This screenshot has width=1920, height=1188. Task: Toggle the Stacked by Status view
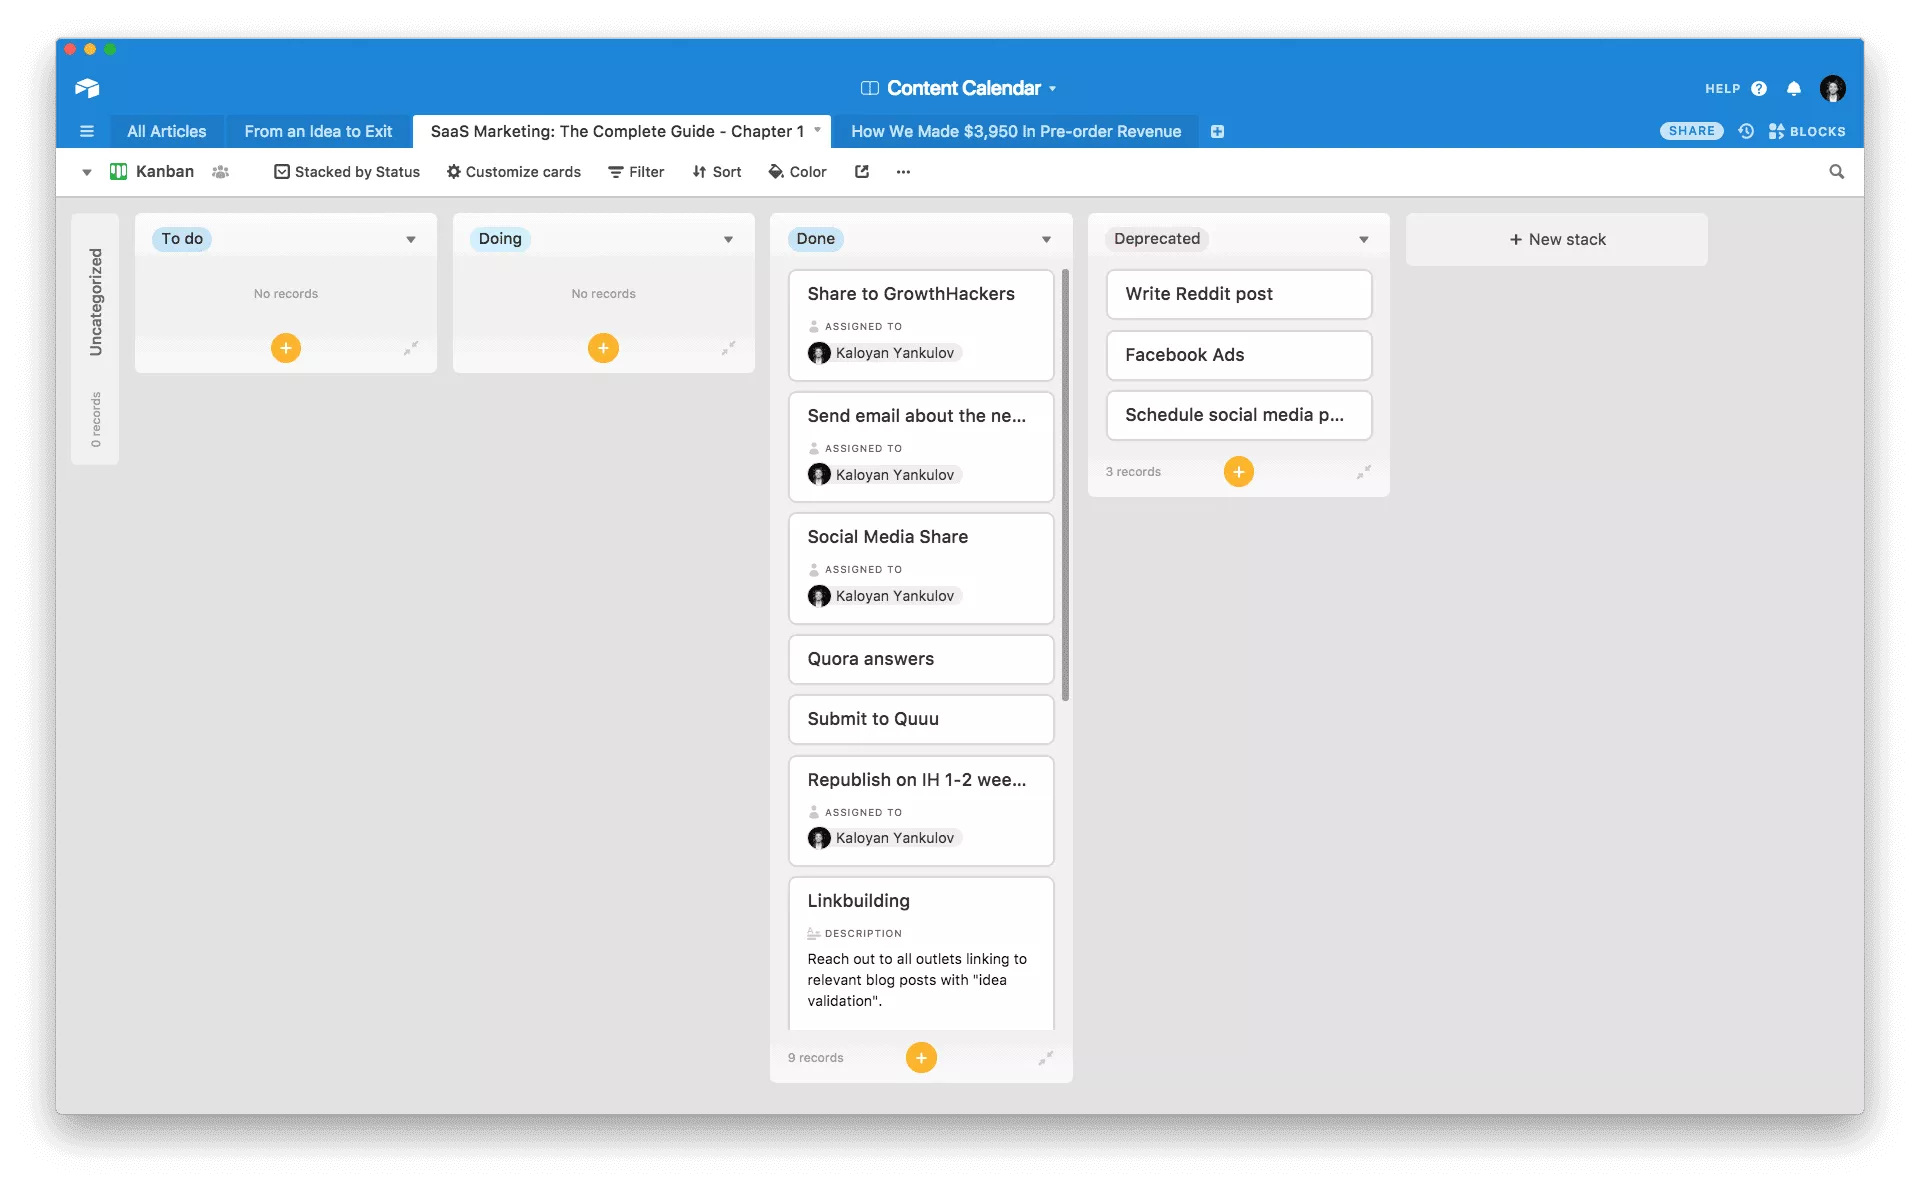coord(346,171)
